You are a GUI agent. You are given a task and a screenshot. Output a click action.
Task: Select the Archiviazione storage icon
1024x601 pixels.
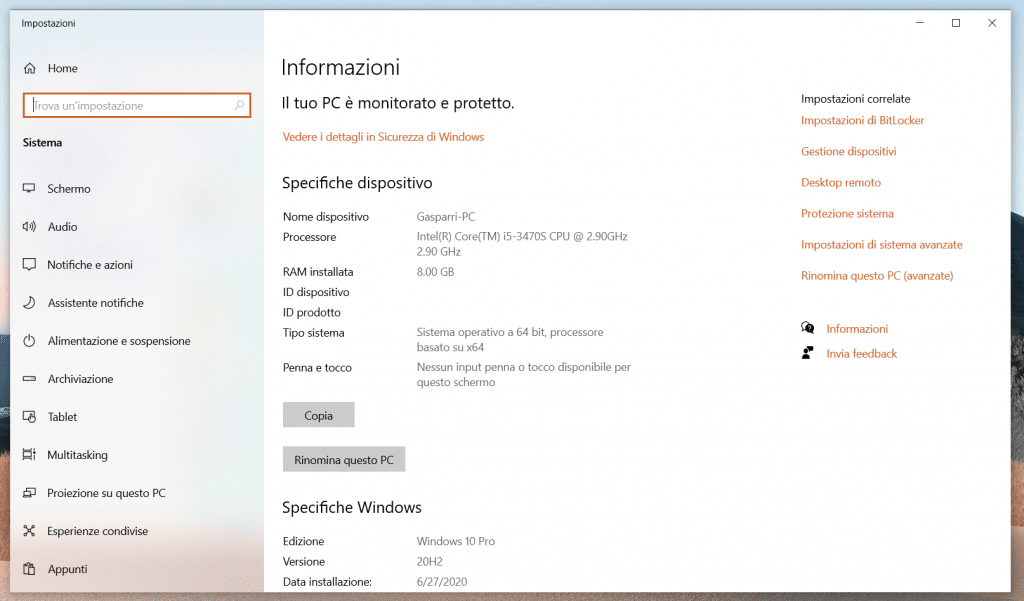point(29,379)
